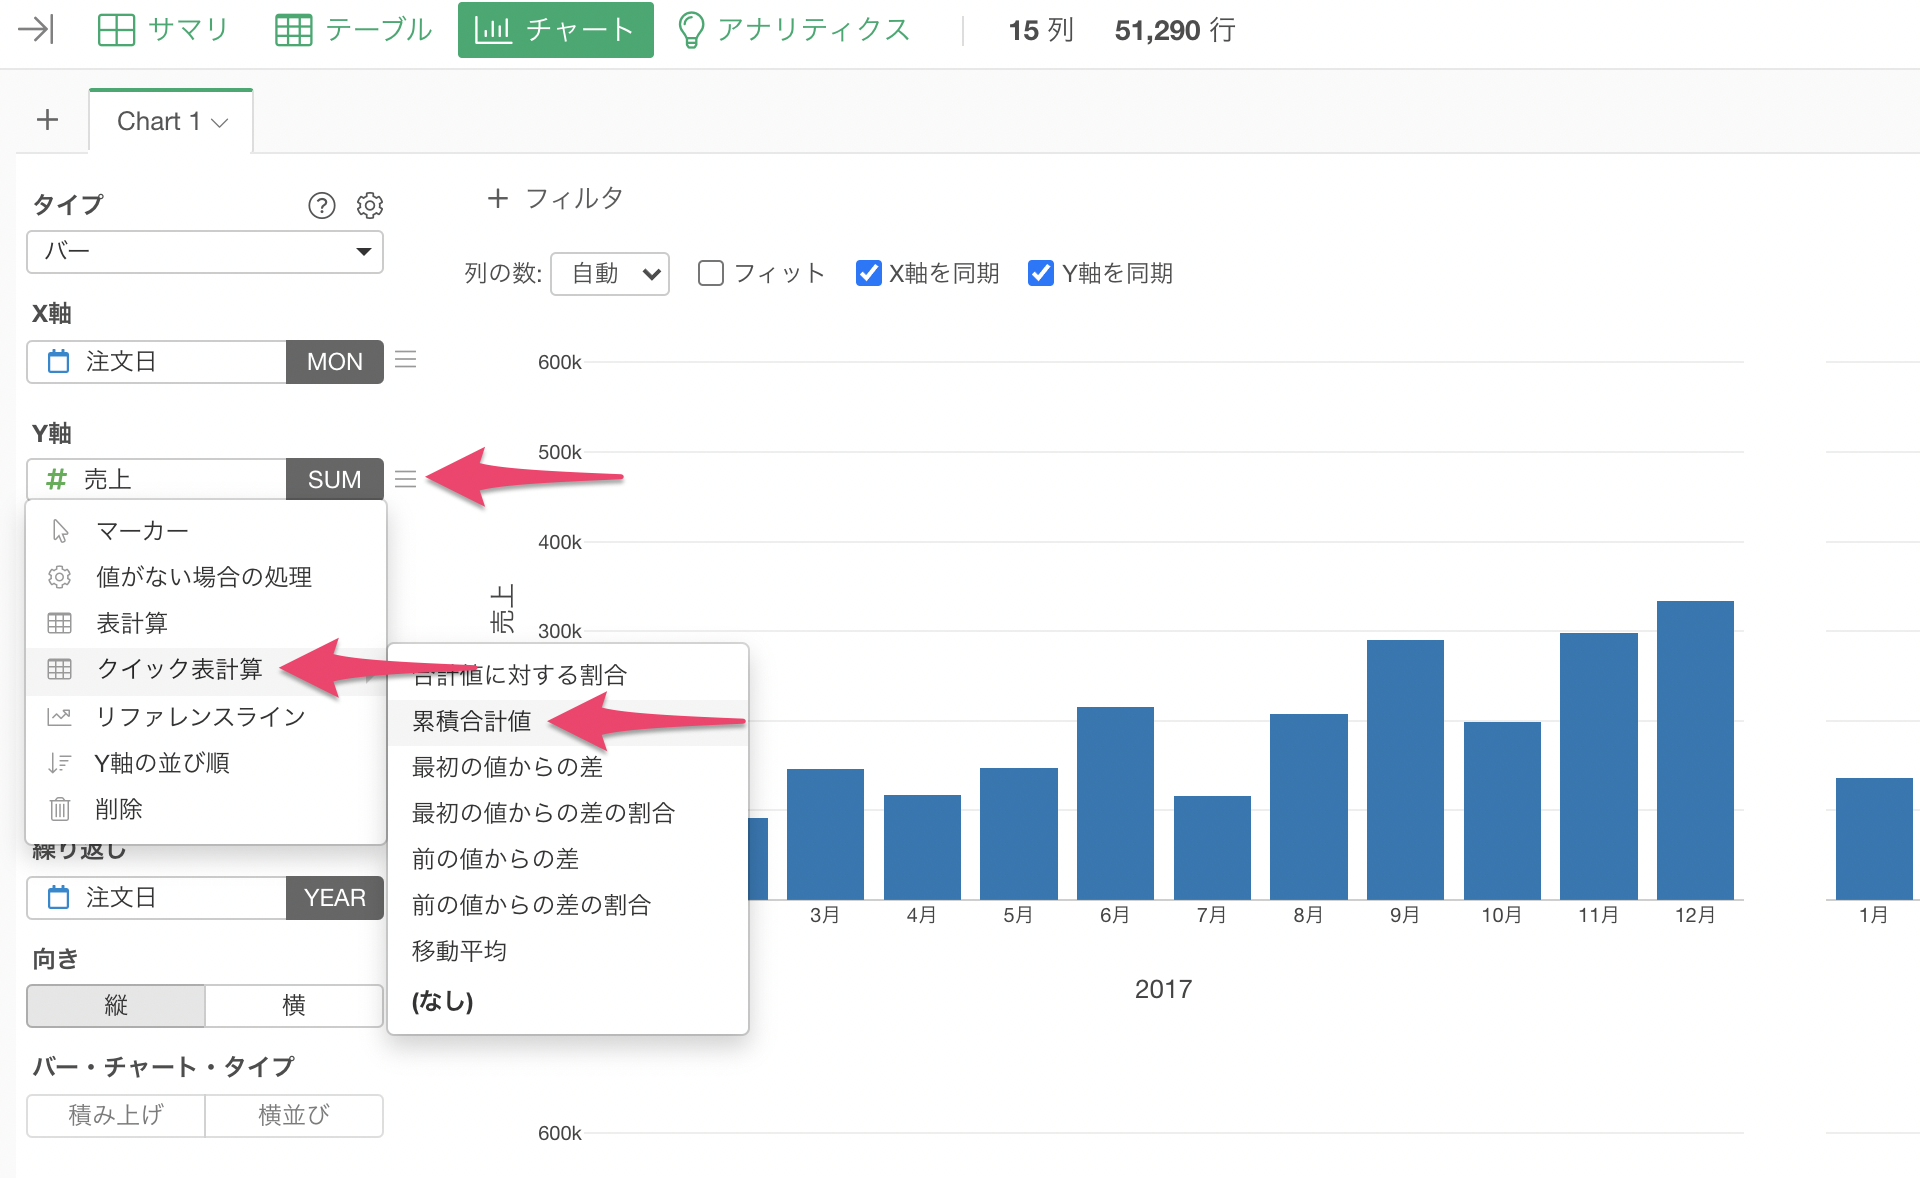Choose 削除 to remove the Y axis
This screenshot has height=1178, width=1920.
(x=205, y=809)
